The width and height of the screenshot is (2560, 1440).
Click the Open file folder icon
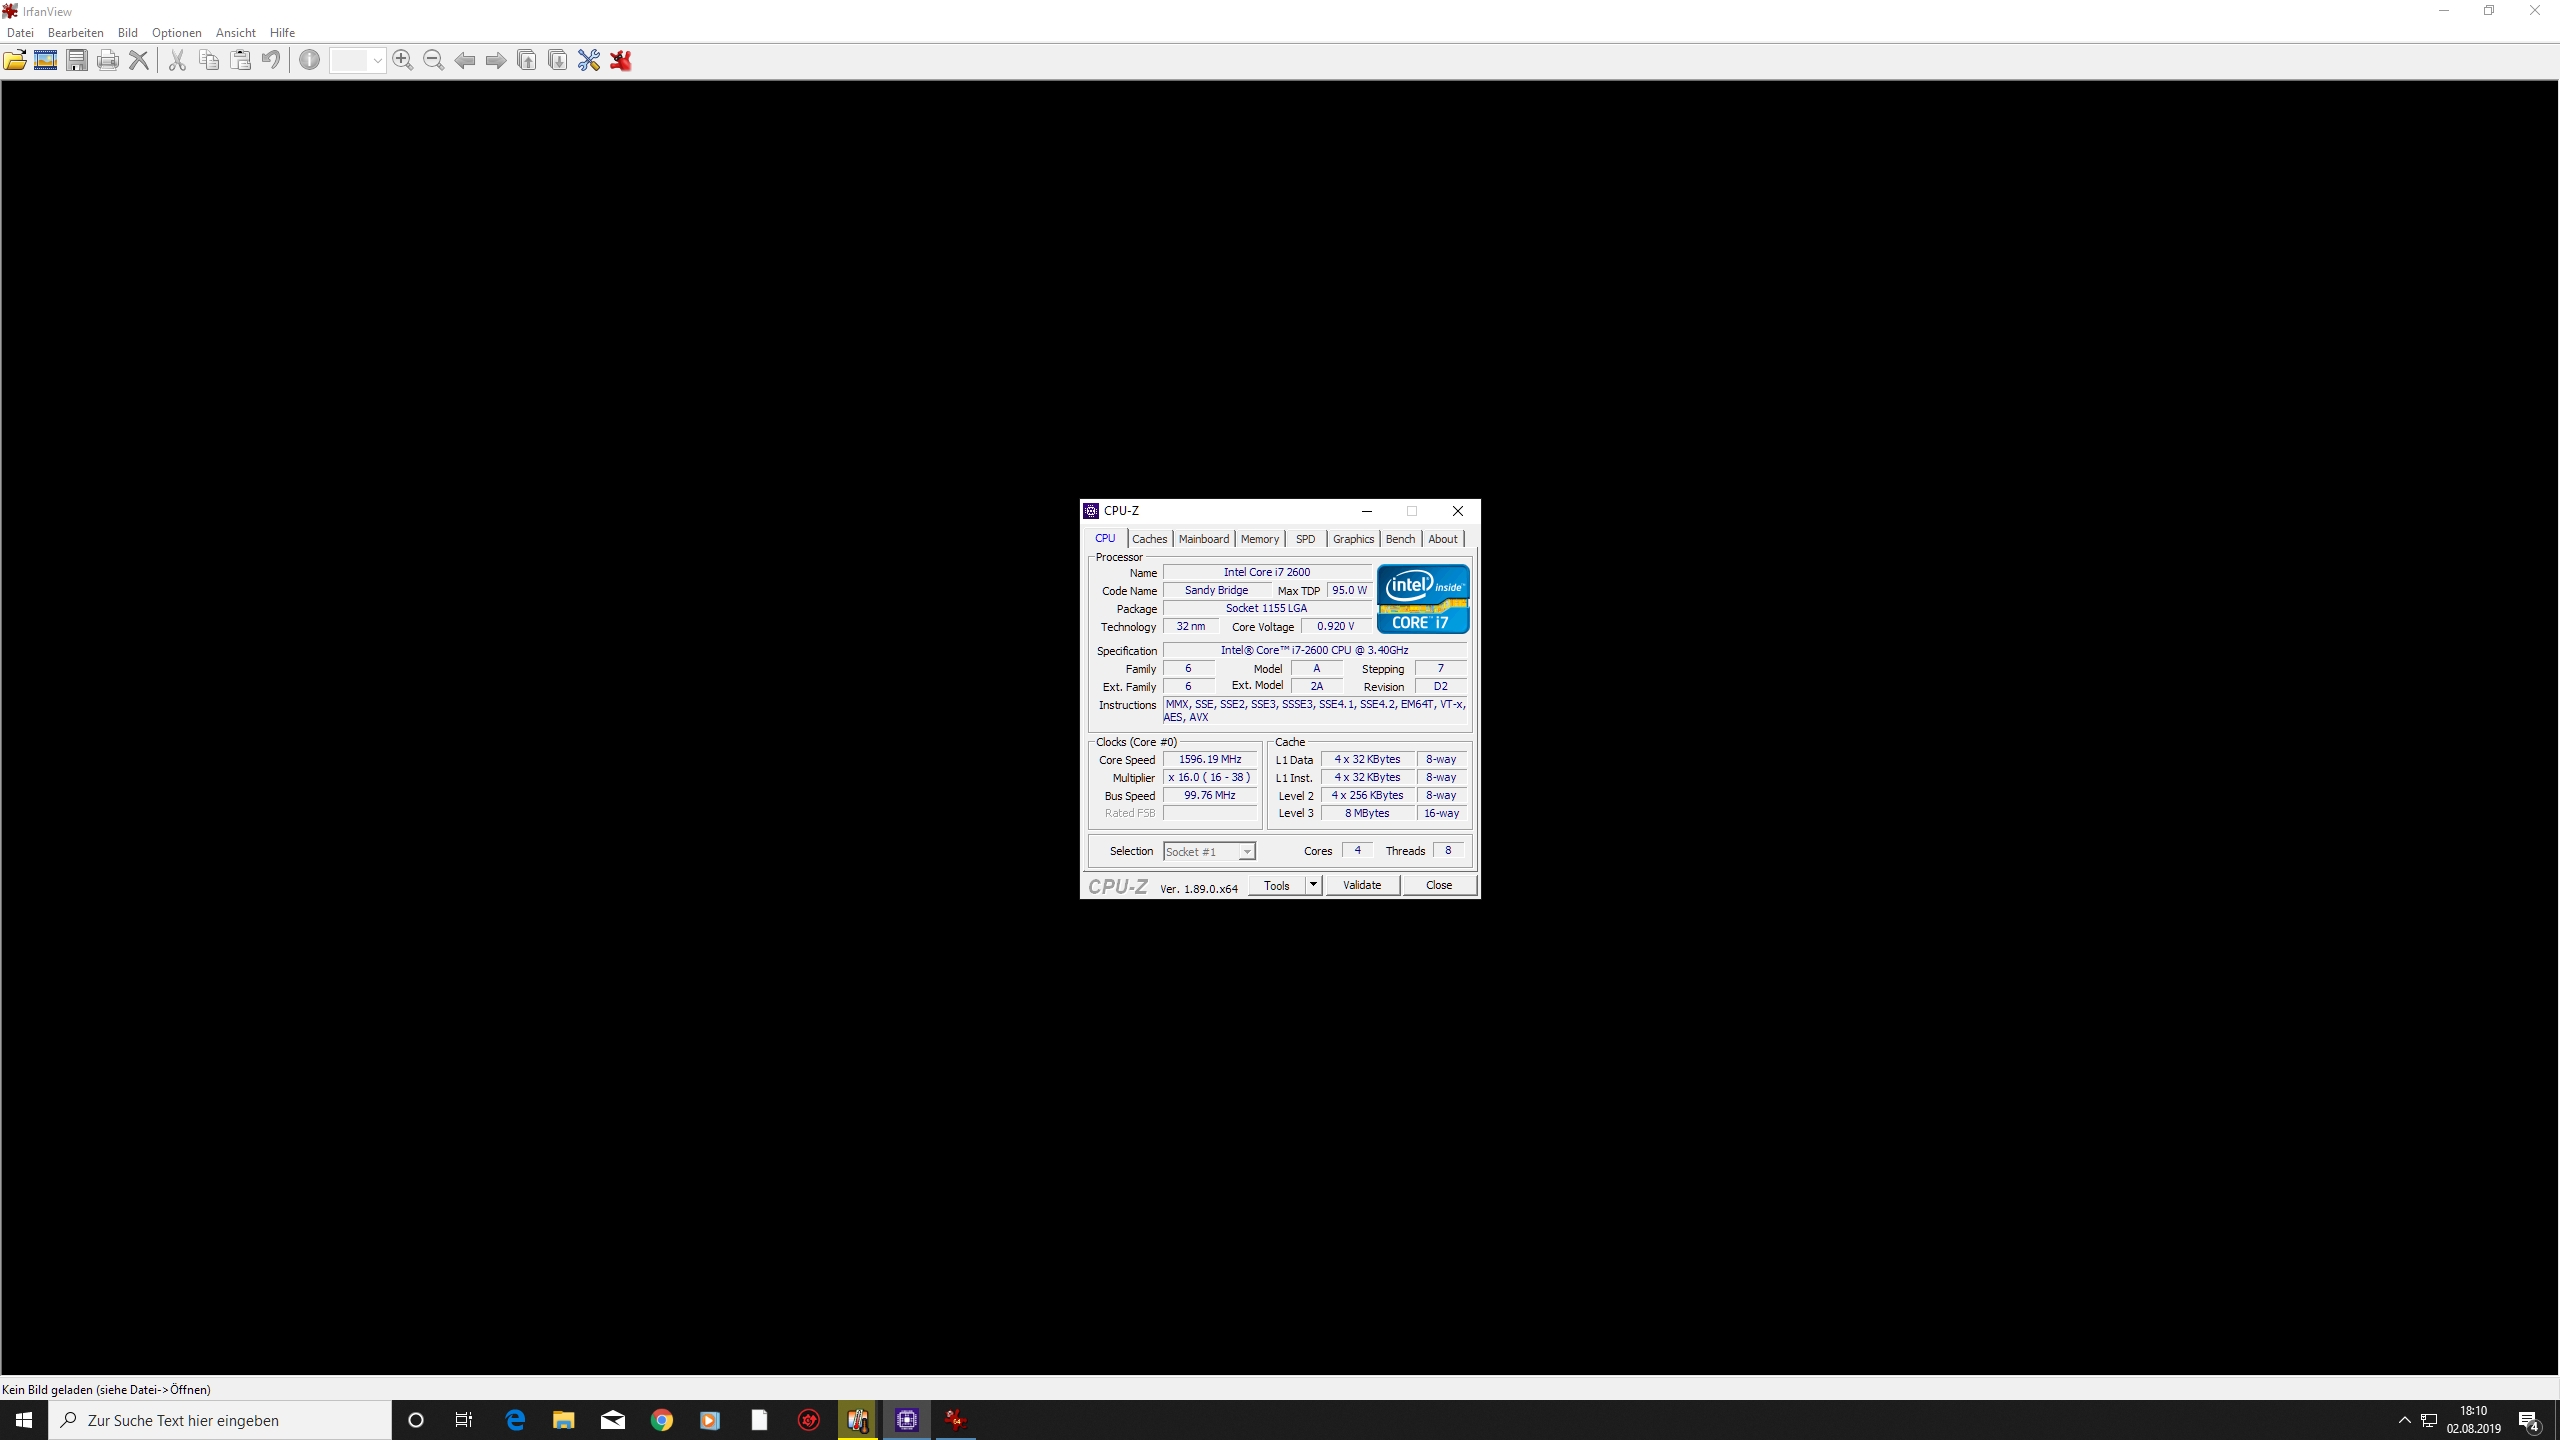coord(15,61)
